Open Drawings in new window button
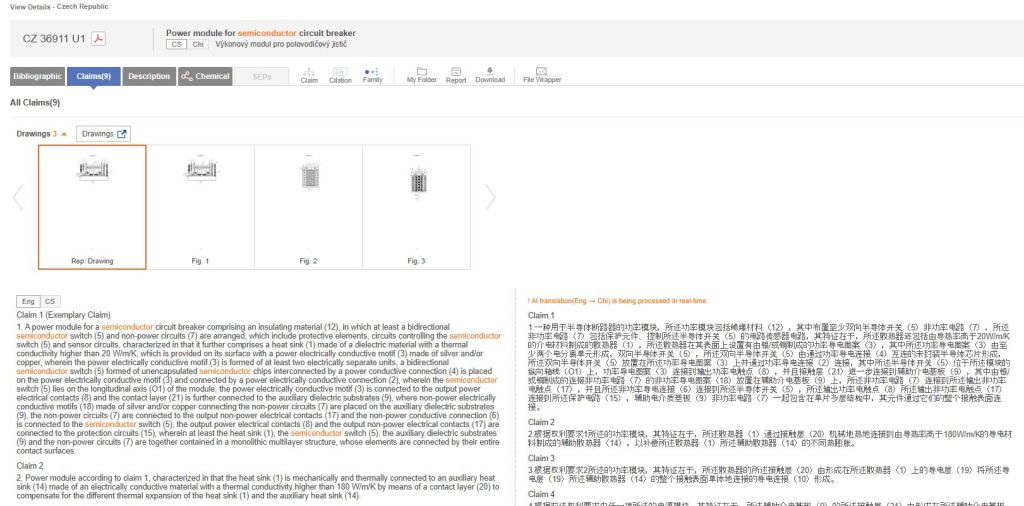This screenshot has width=1024, height=506. point(105,133)
